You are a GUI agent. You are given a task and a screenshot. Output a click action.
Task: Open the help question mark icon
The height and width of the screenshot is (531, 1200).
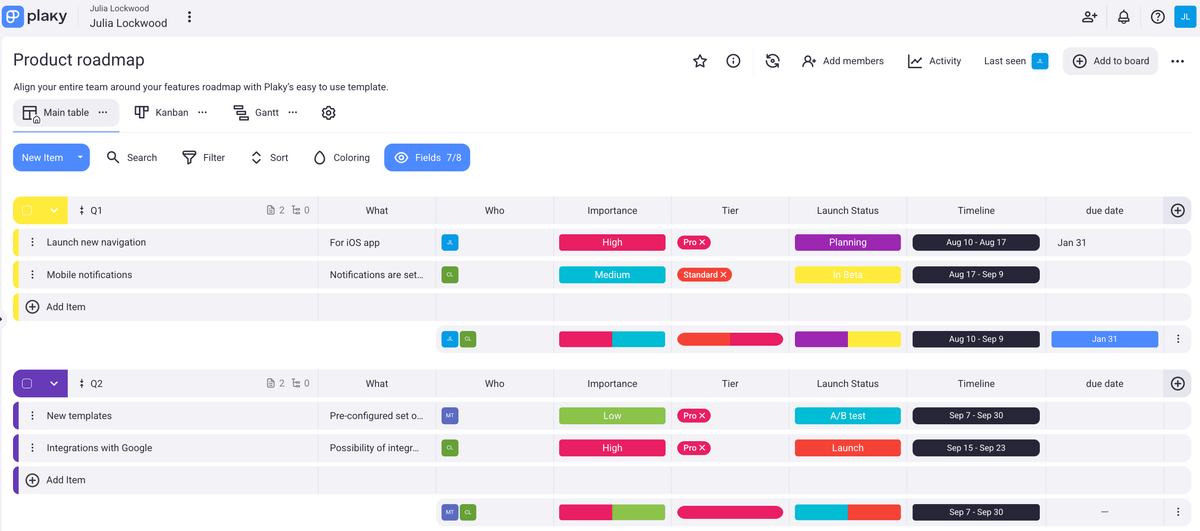(x=1157, y=17)
